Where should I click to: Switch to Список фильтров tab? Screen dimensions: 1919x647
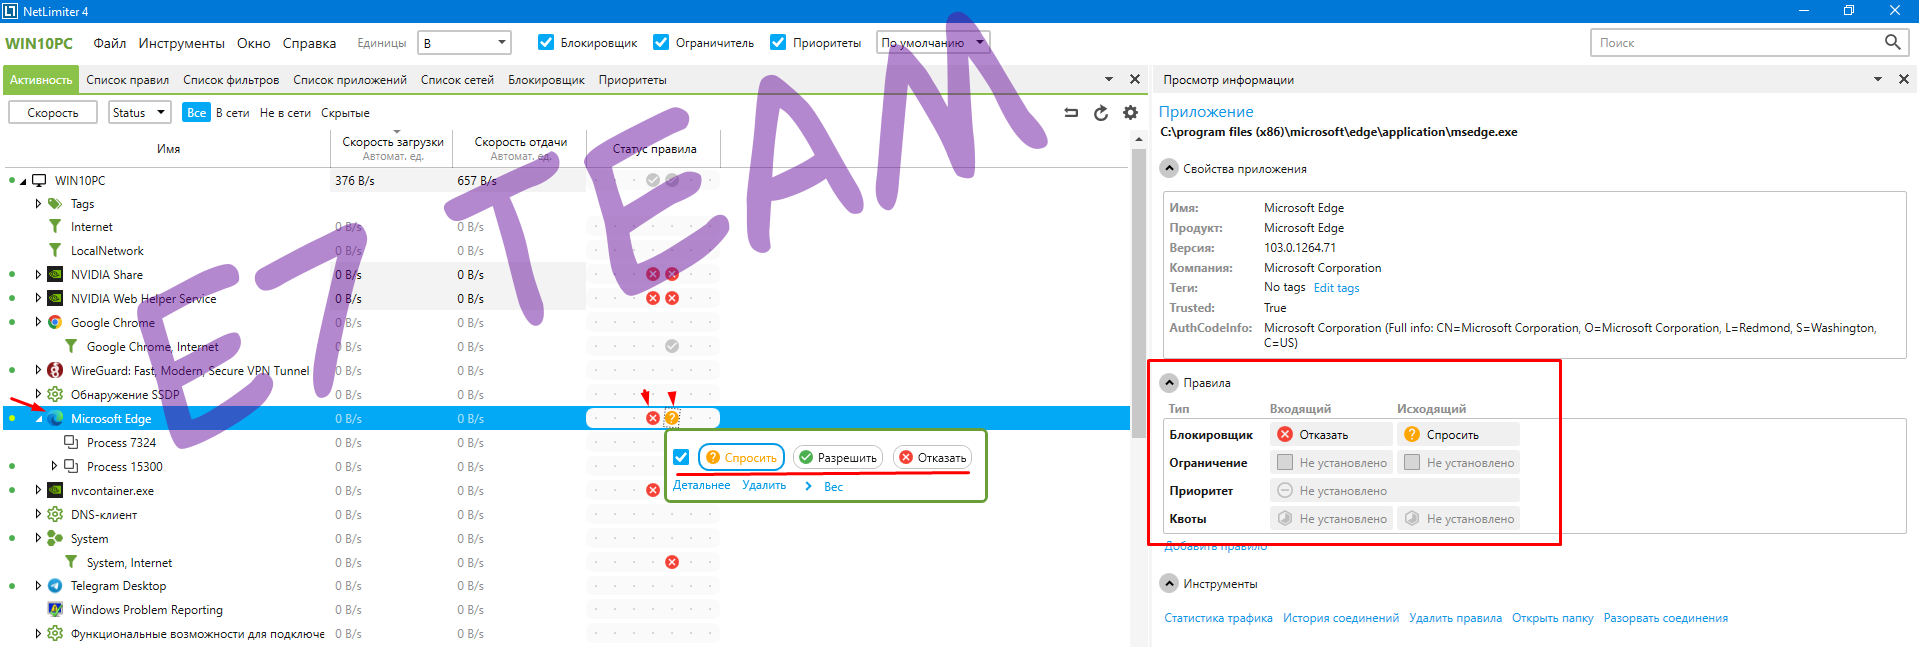click(x=231, y=80)
